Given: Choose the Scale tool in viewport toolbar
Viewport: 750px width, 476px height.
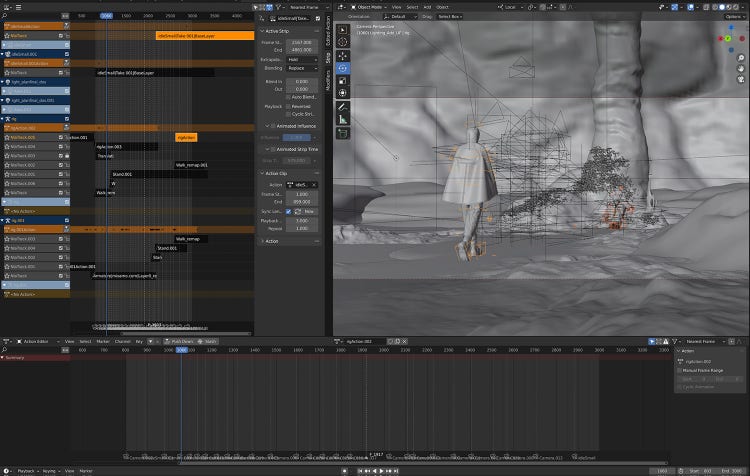Looking at the screenshot, I should point(342,81).
